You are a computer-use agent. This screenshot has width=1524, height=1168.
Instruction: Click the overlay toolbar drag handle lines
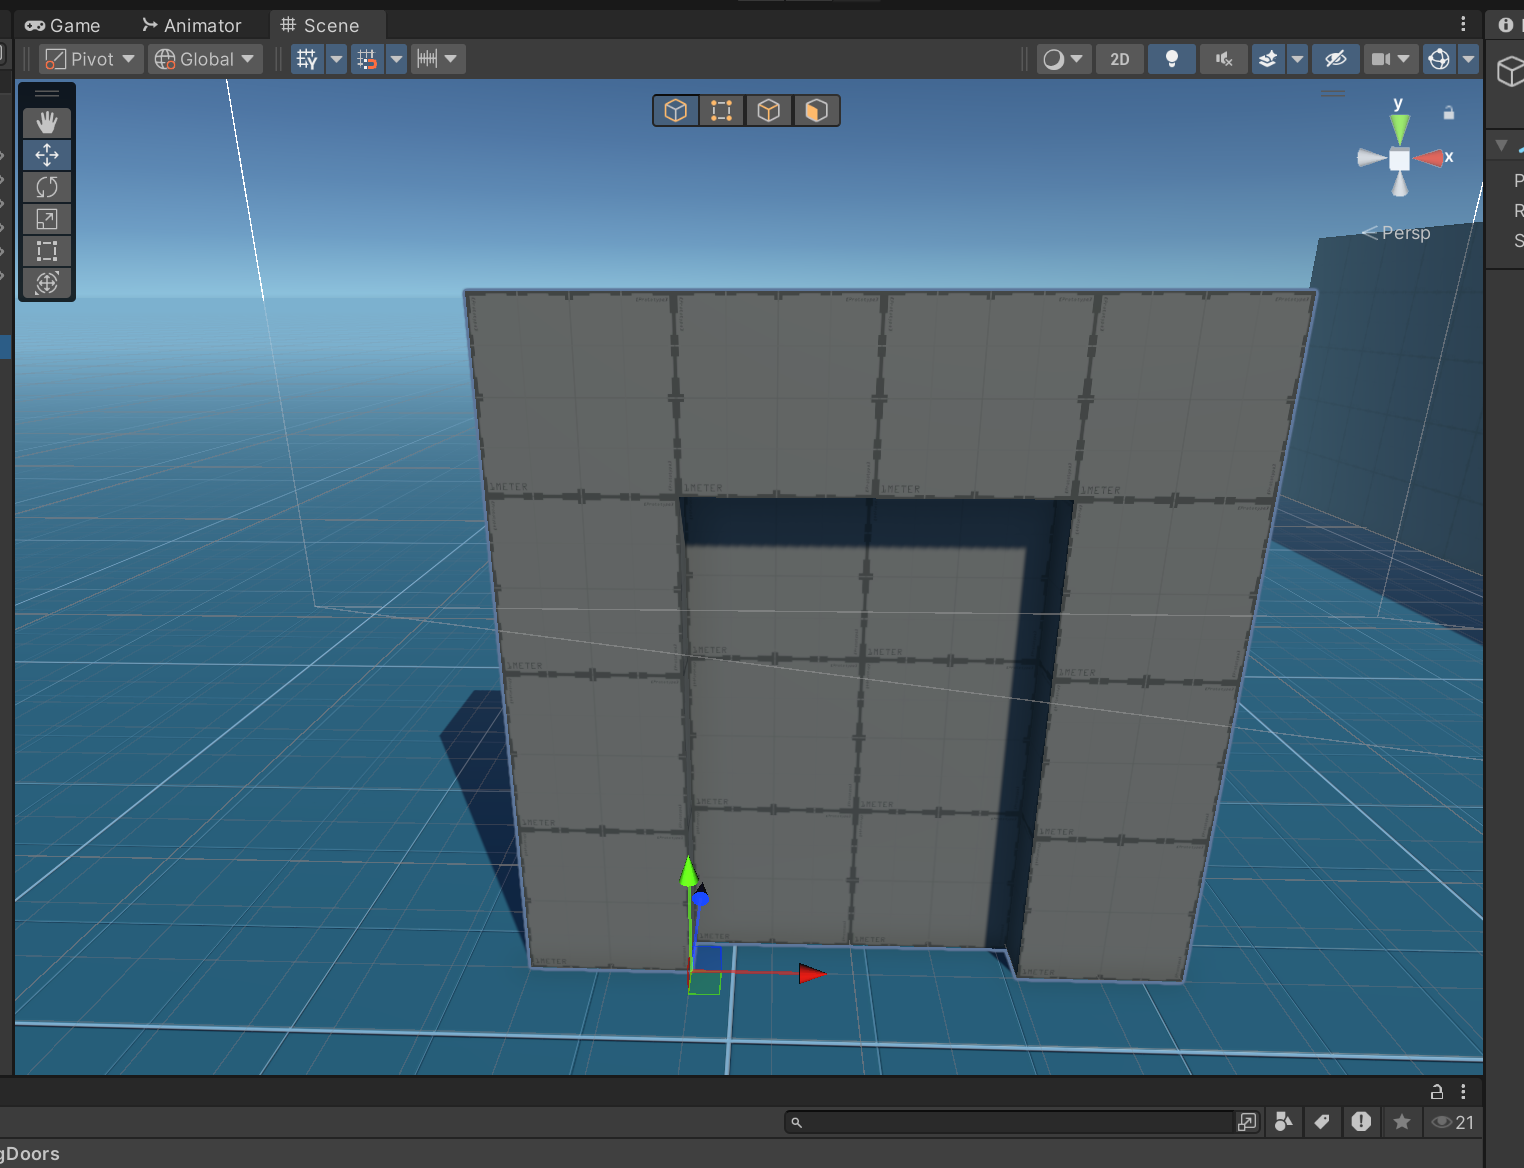[x=47, y=93]
